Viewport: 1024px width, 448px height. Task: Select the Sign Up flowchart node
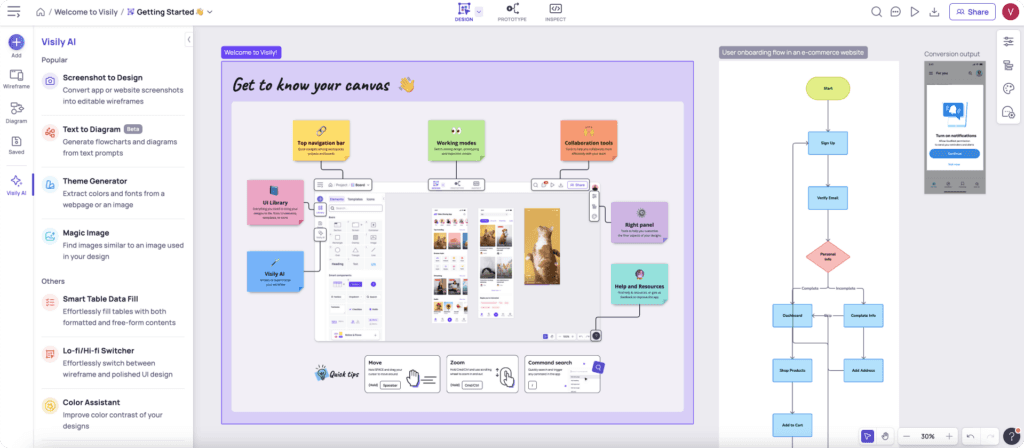827,143
